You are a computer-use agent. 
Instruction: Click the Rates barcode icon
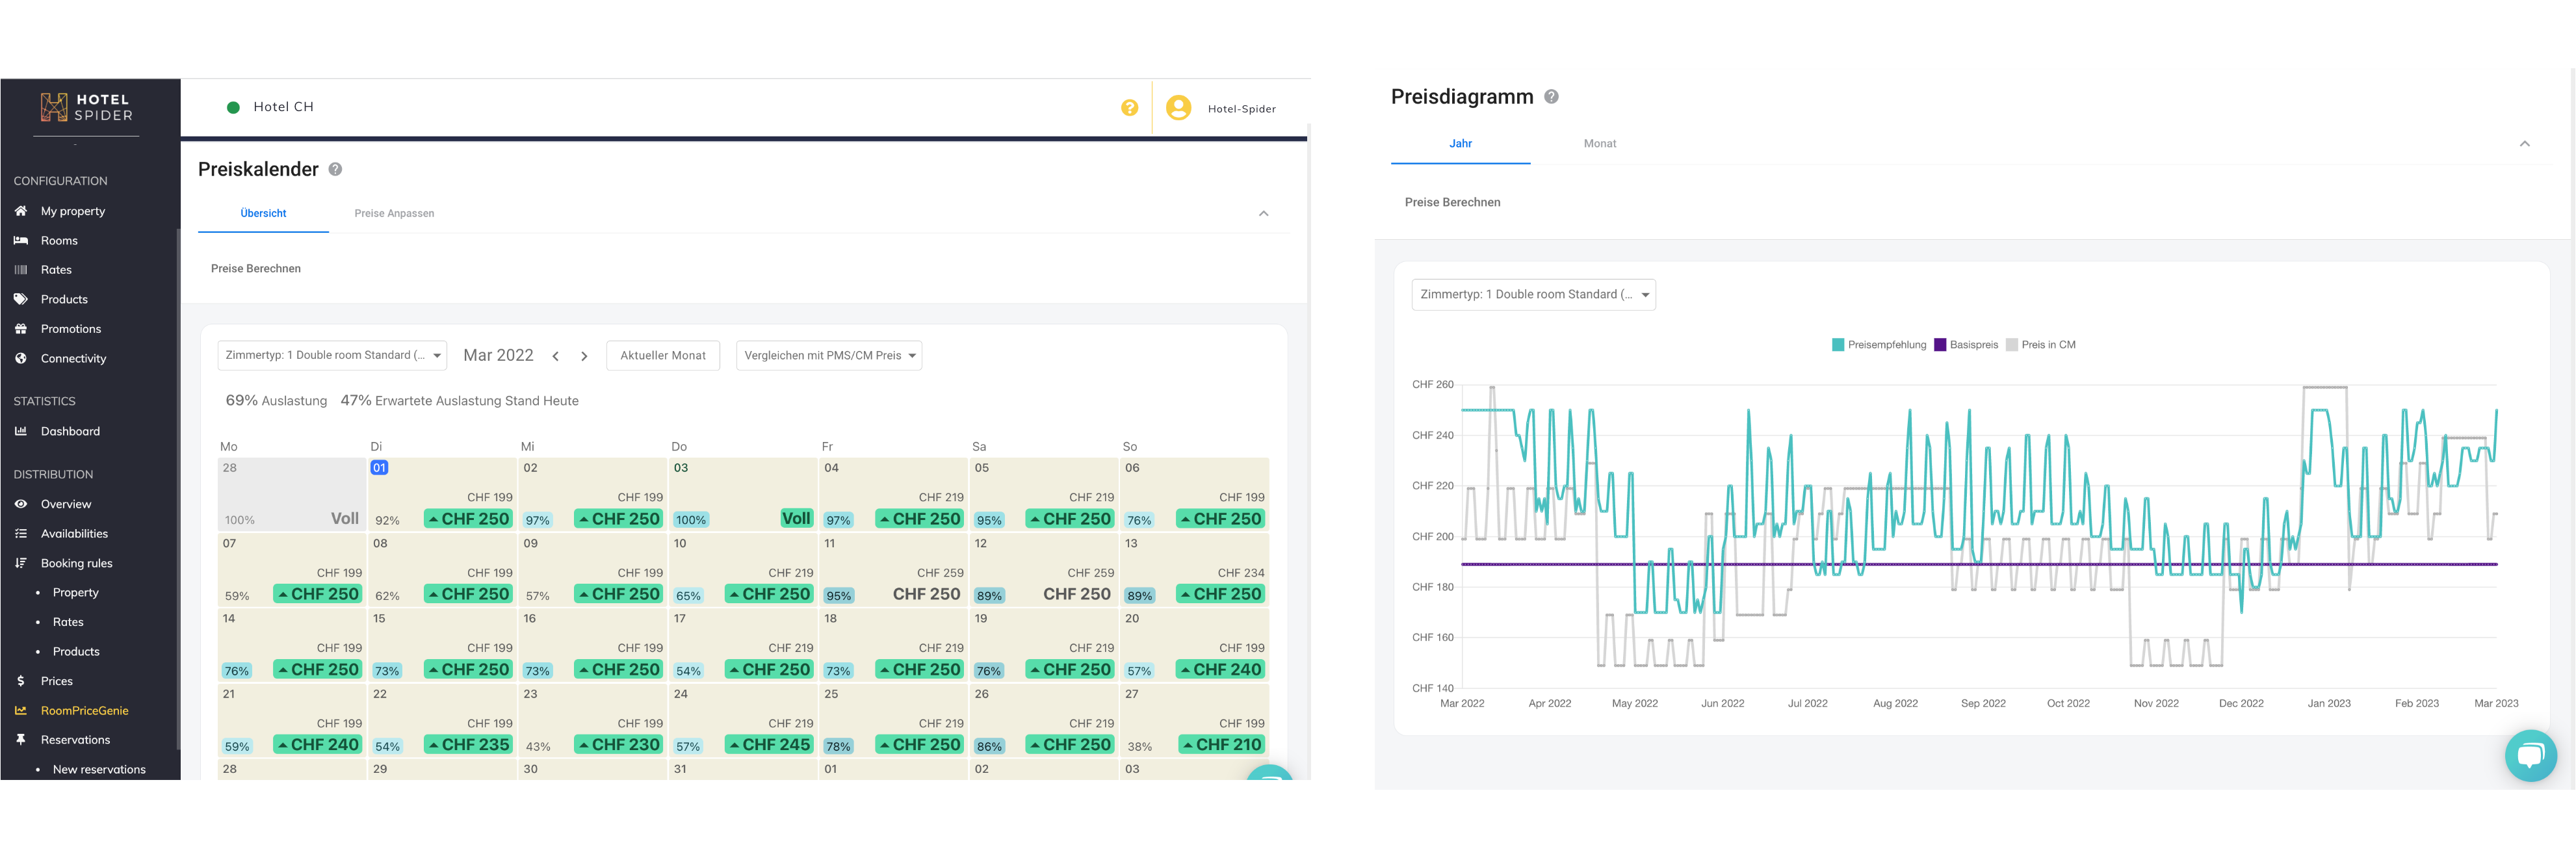[20, 270]
